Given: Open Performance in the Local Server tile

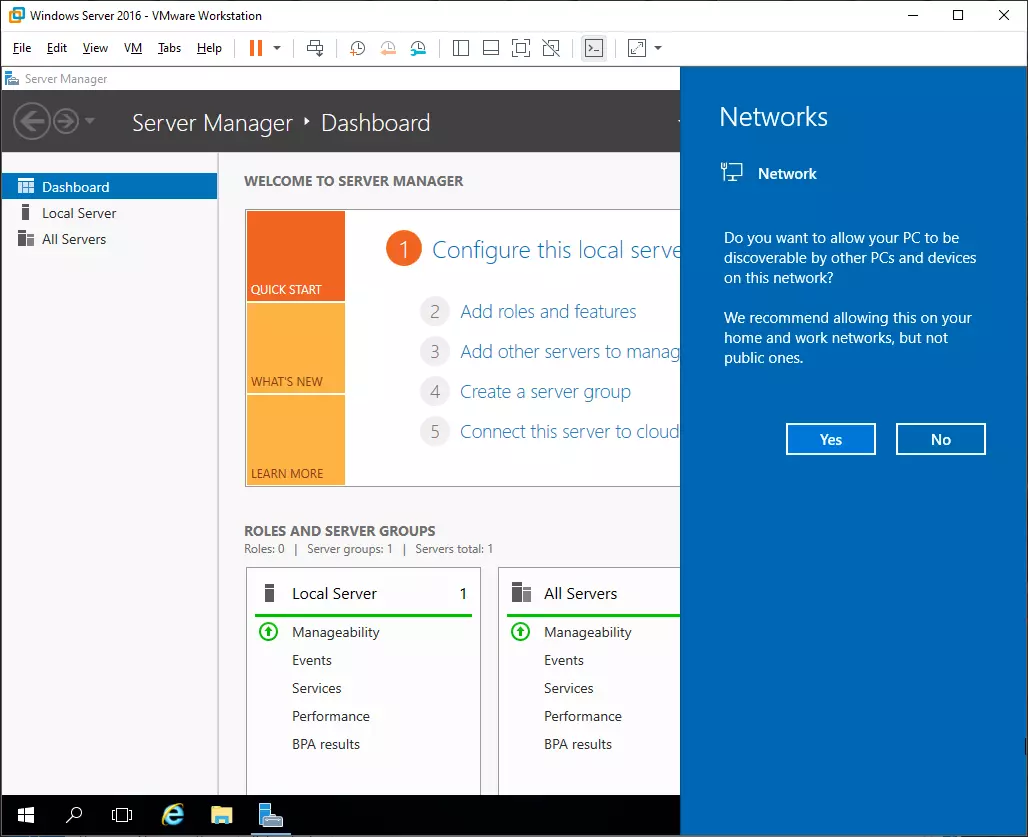Looking at the screenshot, I should point(331,716).
